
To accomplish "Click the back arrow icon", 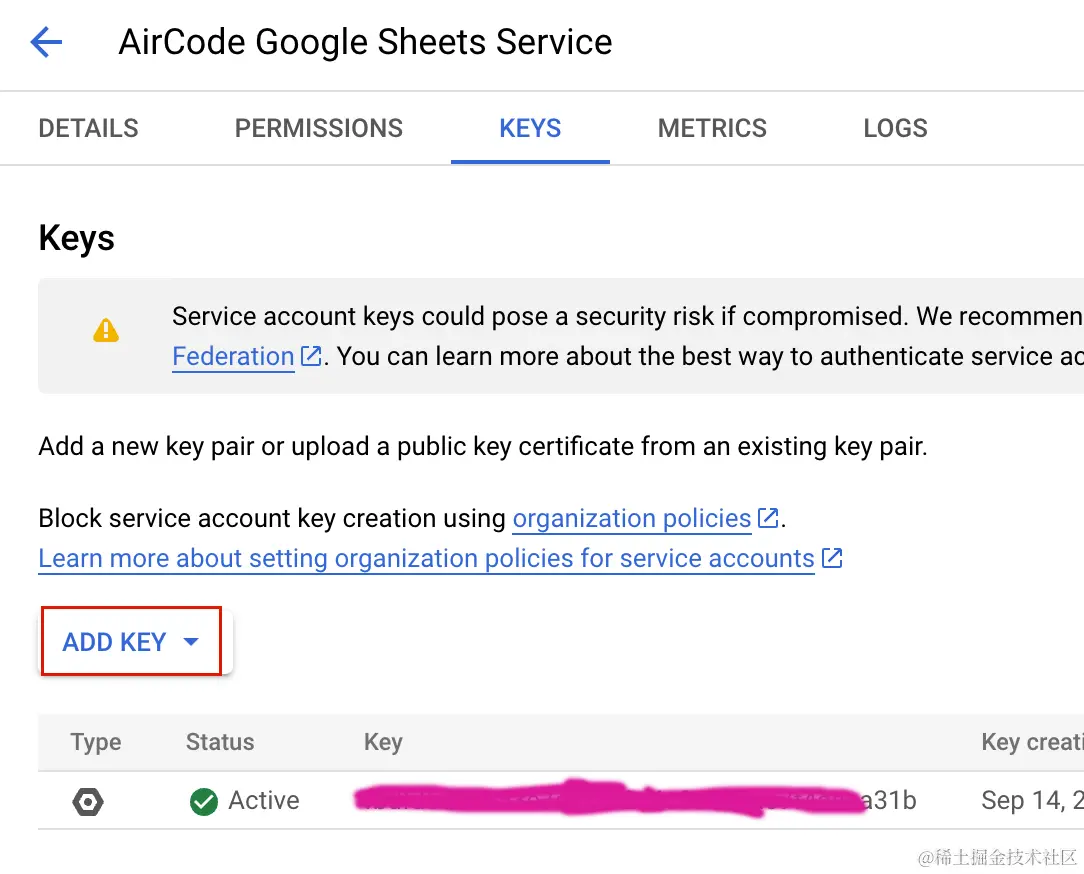I will pyautogui.click(x=46, y=42).
